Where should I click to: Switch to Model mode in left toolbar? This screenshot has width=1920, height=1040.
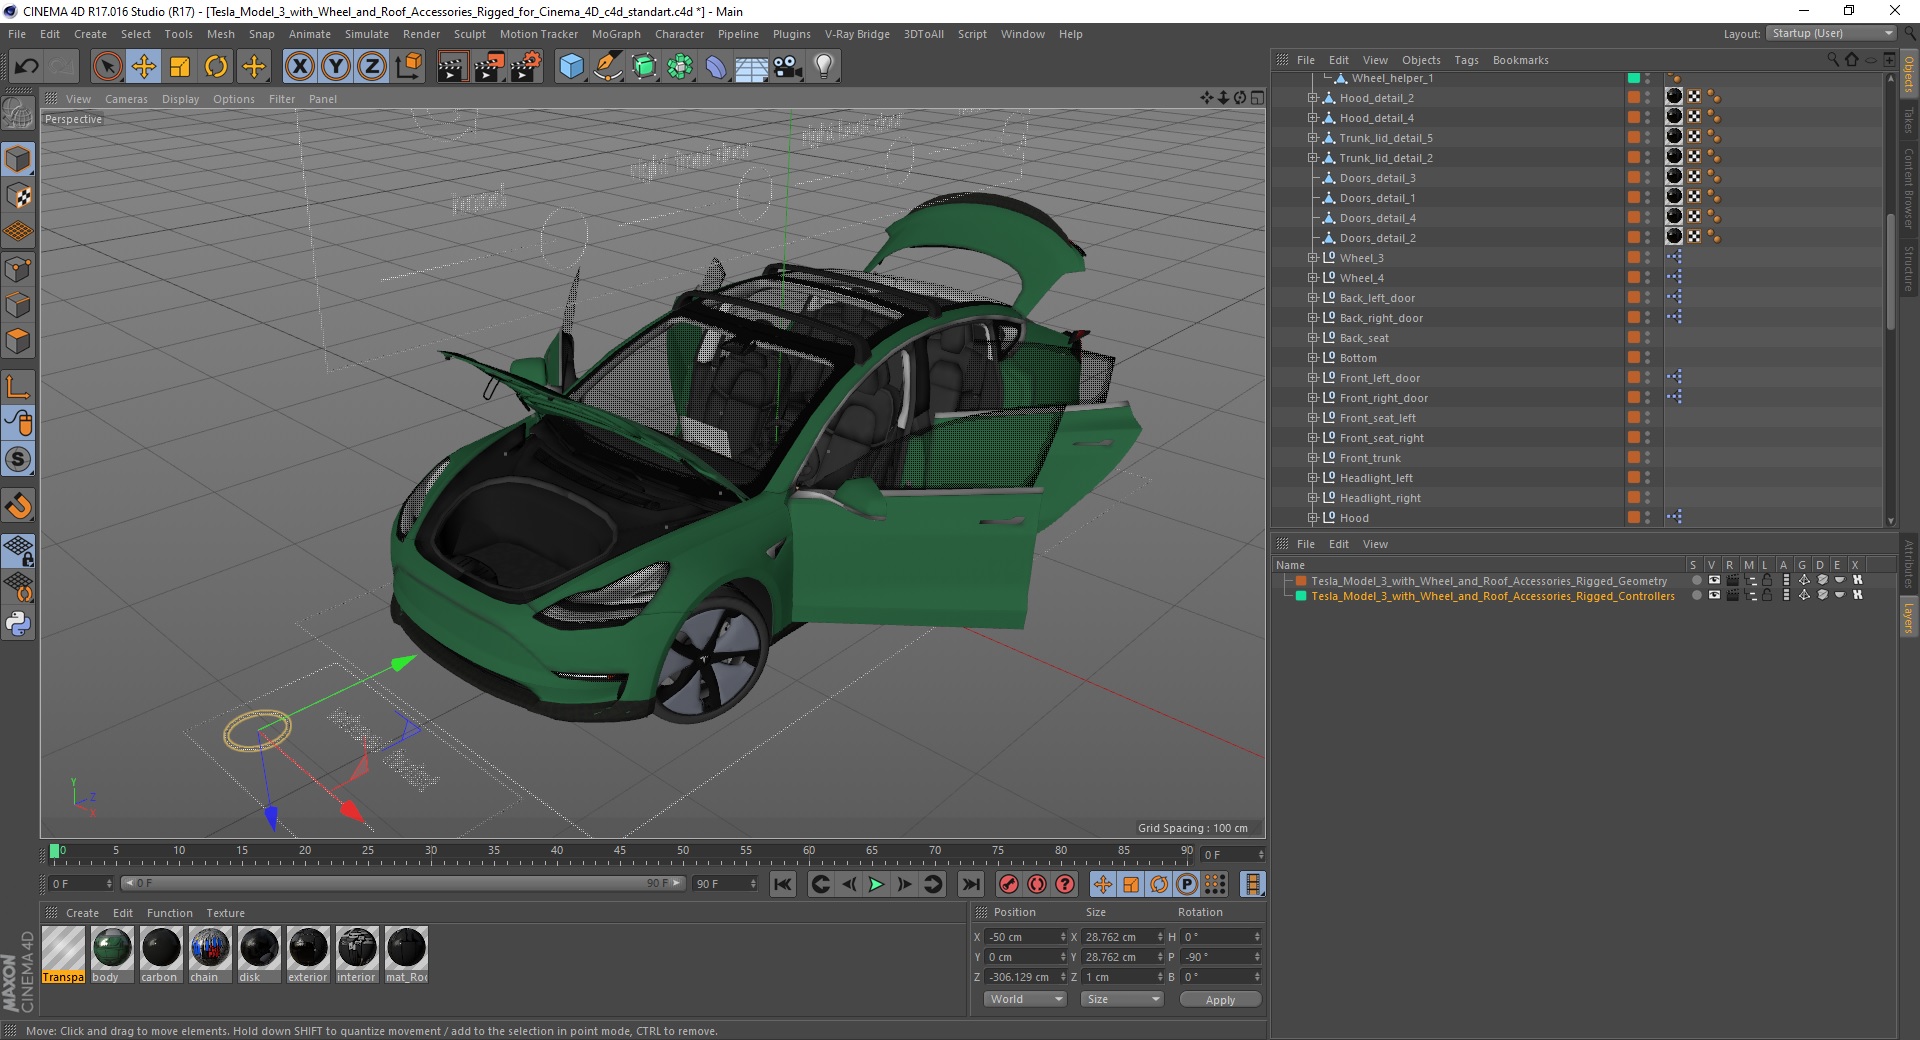tap(18, 159)
